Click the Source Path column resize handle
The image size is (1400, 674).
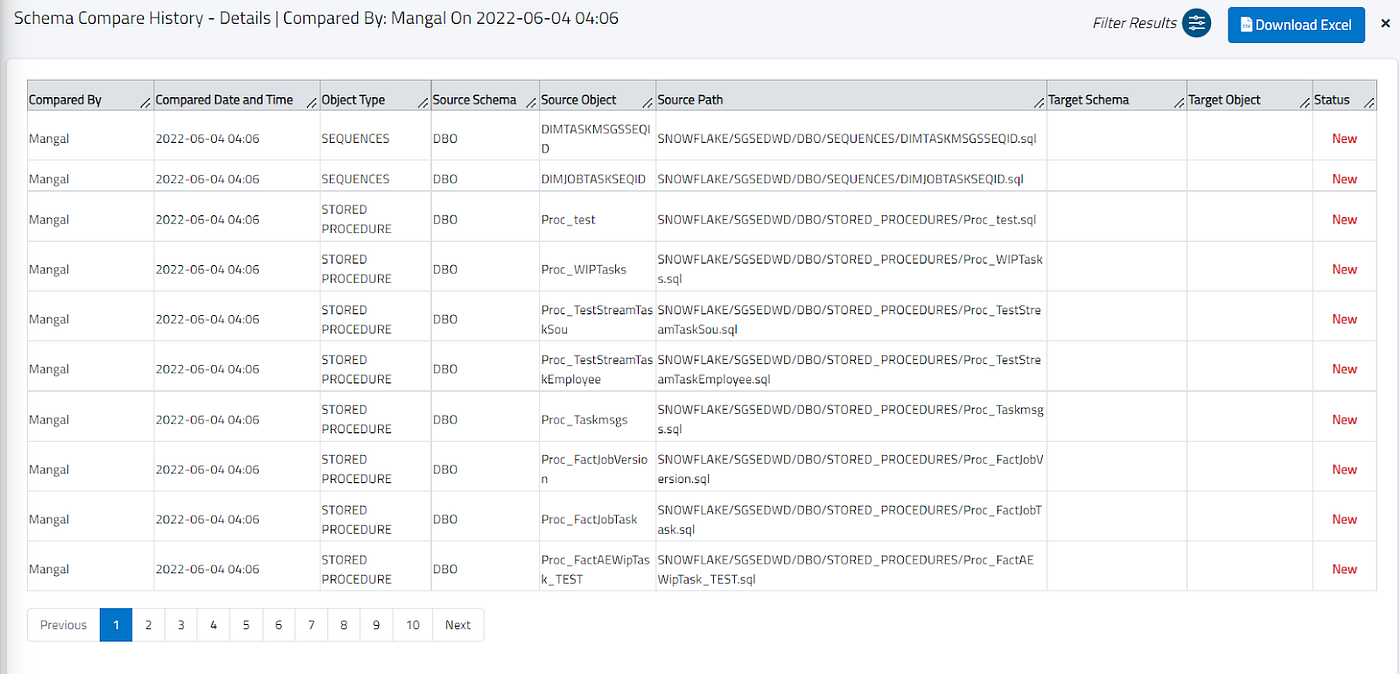[1038, 103]
